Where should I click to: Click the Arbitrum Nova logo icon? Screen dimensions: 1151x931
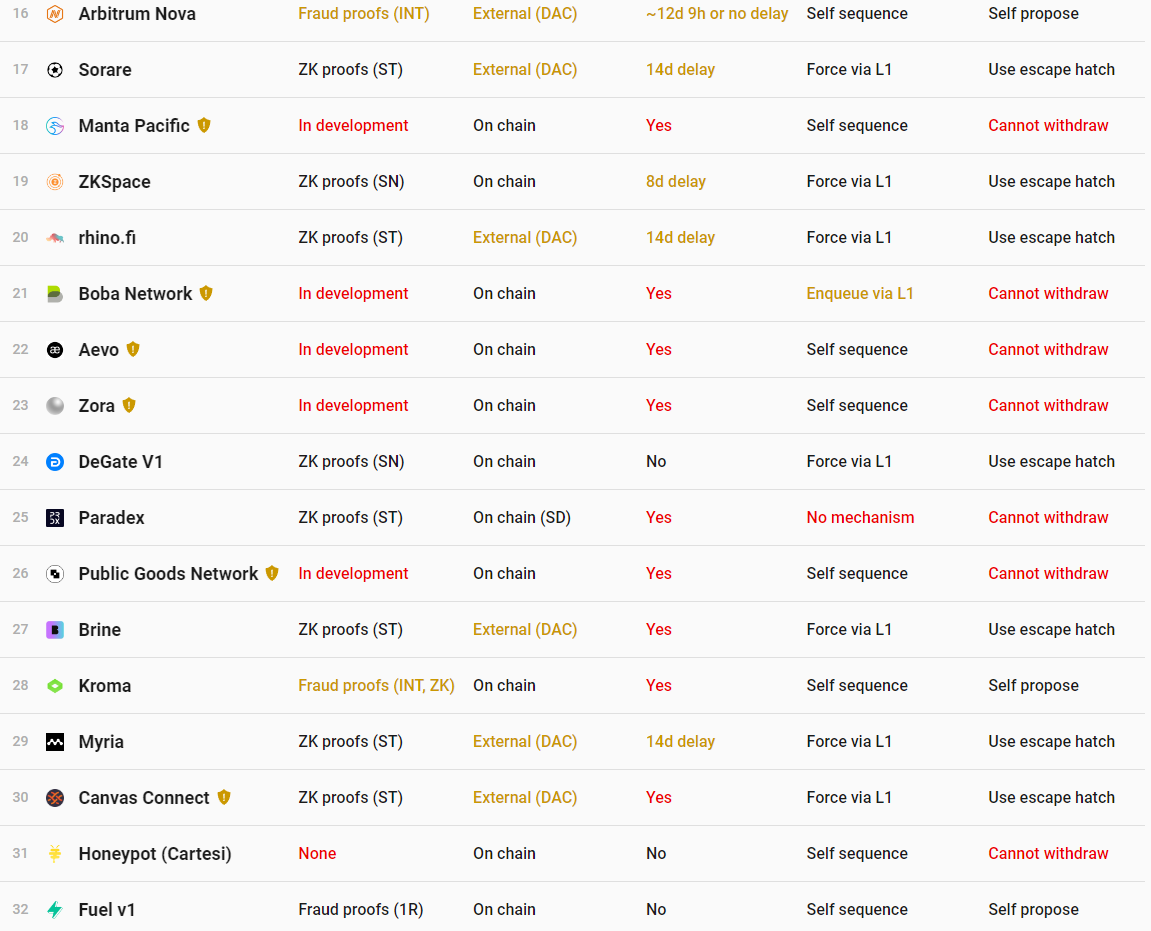click(55, 13)
